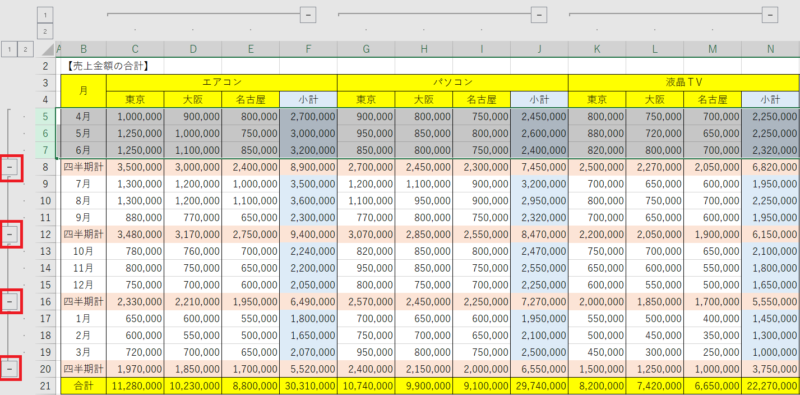Select row 5 header
The image size is (800, 395).
point(46,117)
